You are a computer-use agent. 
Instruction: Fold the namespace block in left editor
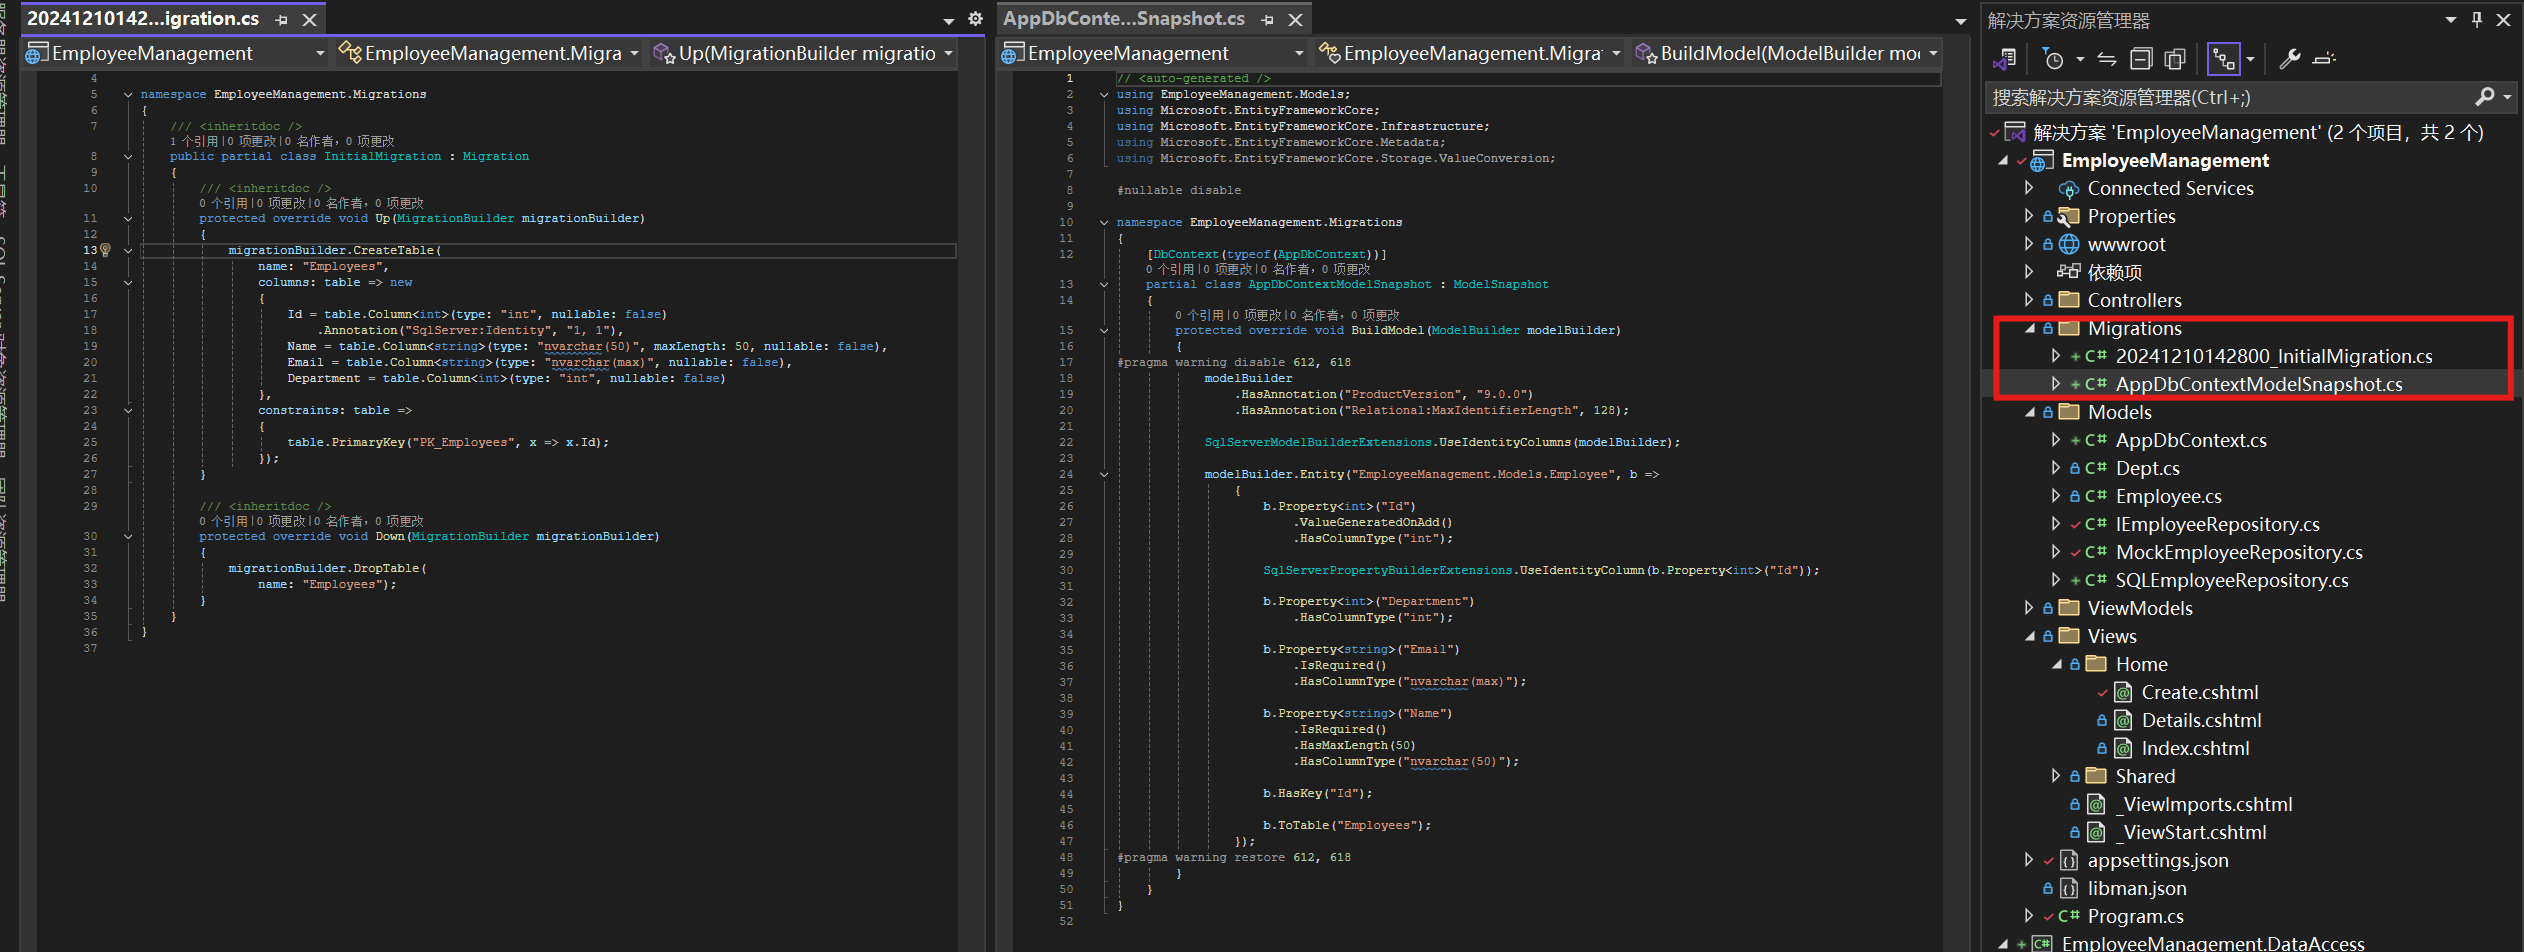(128, 94)
